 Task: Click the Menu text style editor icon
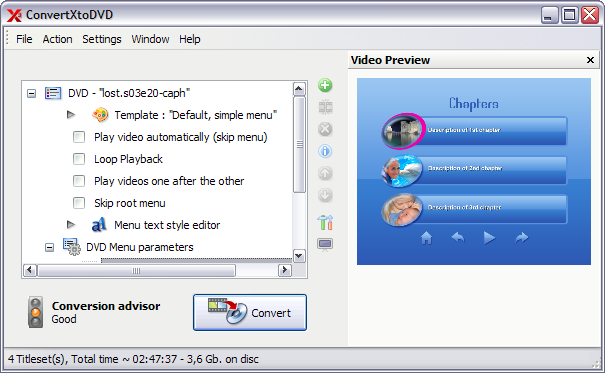pyautogui.click(x=99, y=225)
